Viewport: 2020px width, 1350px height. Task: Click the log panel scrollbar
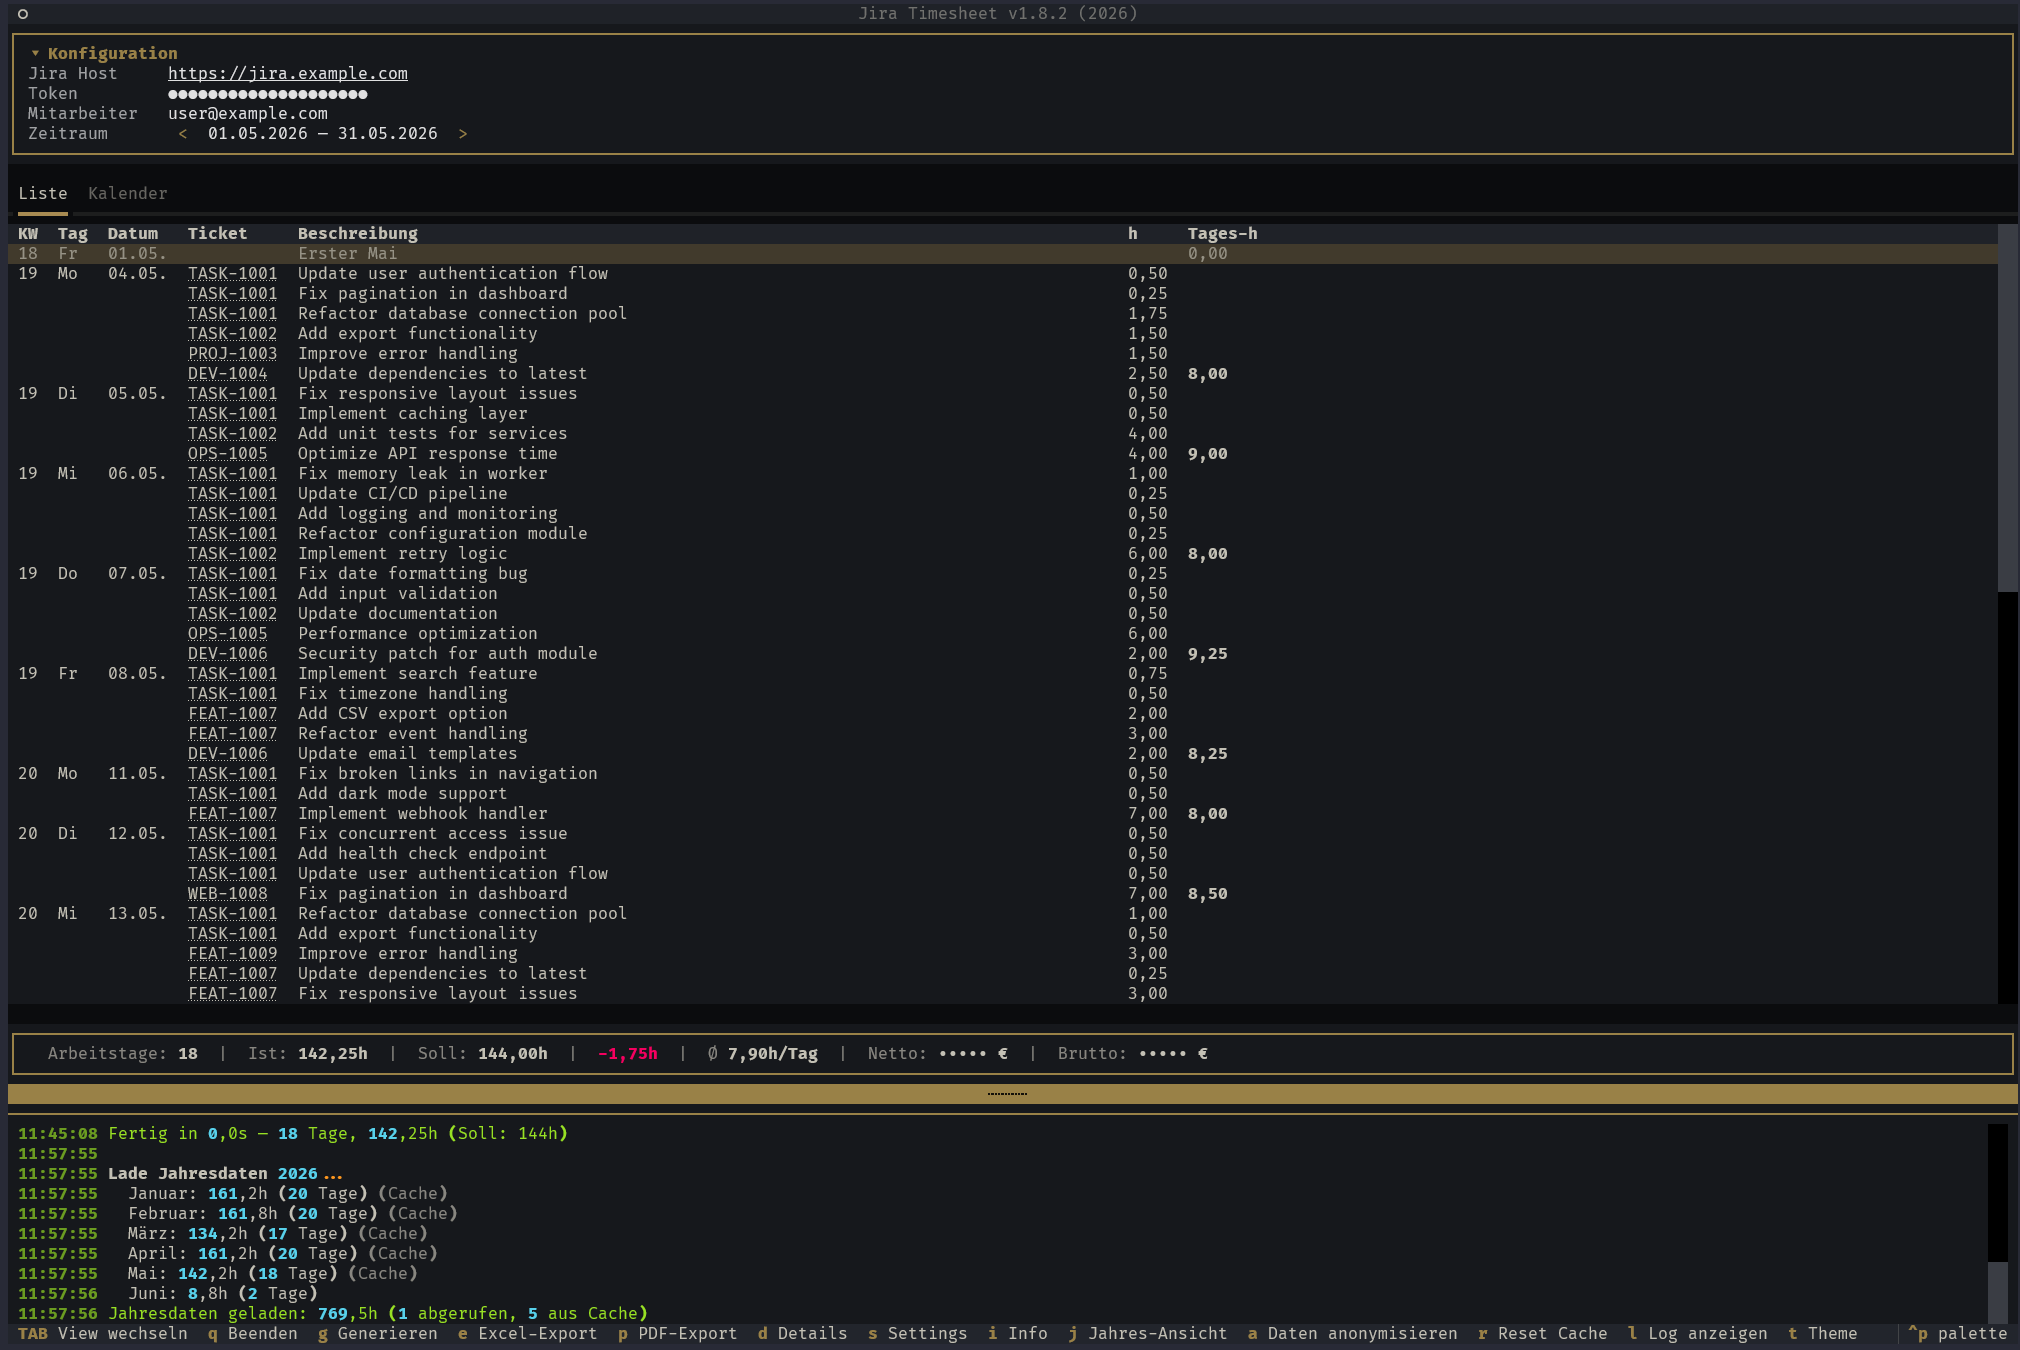pyautogui.click(x=1997, y=1222)
